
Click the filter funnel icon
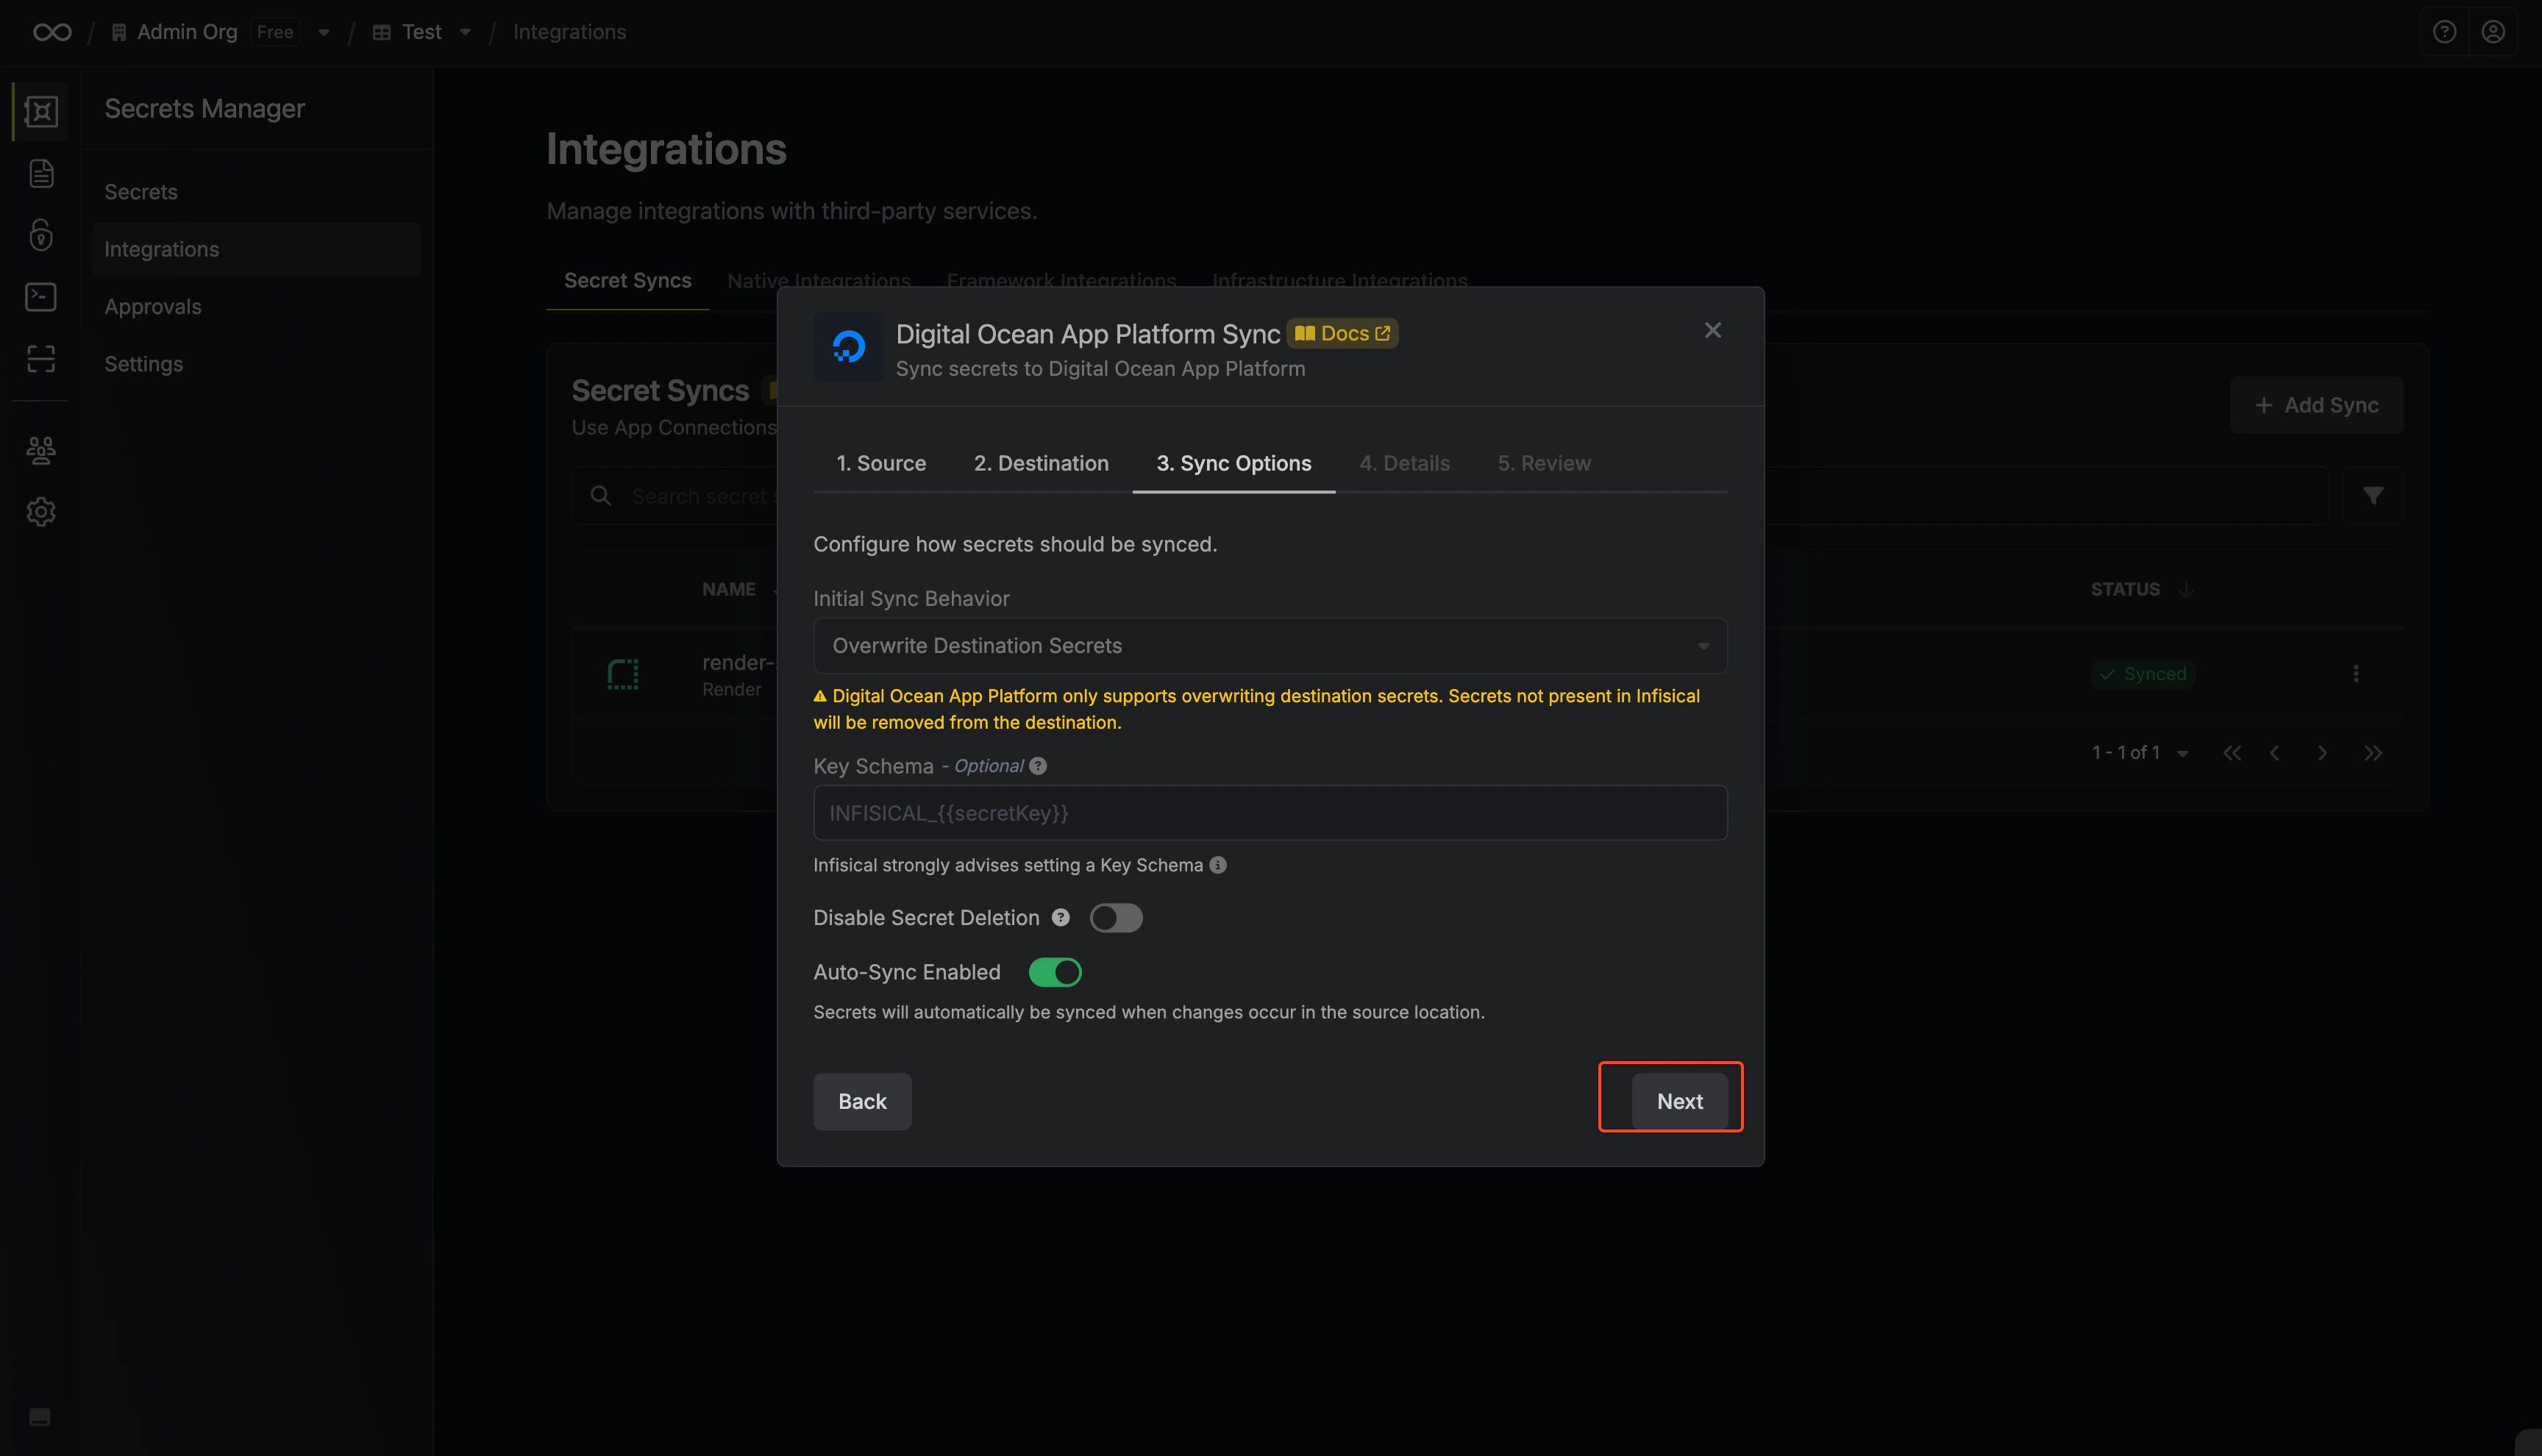(2372, 496)
